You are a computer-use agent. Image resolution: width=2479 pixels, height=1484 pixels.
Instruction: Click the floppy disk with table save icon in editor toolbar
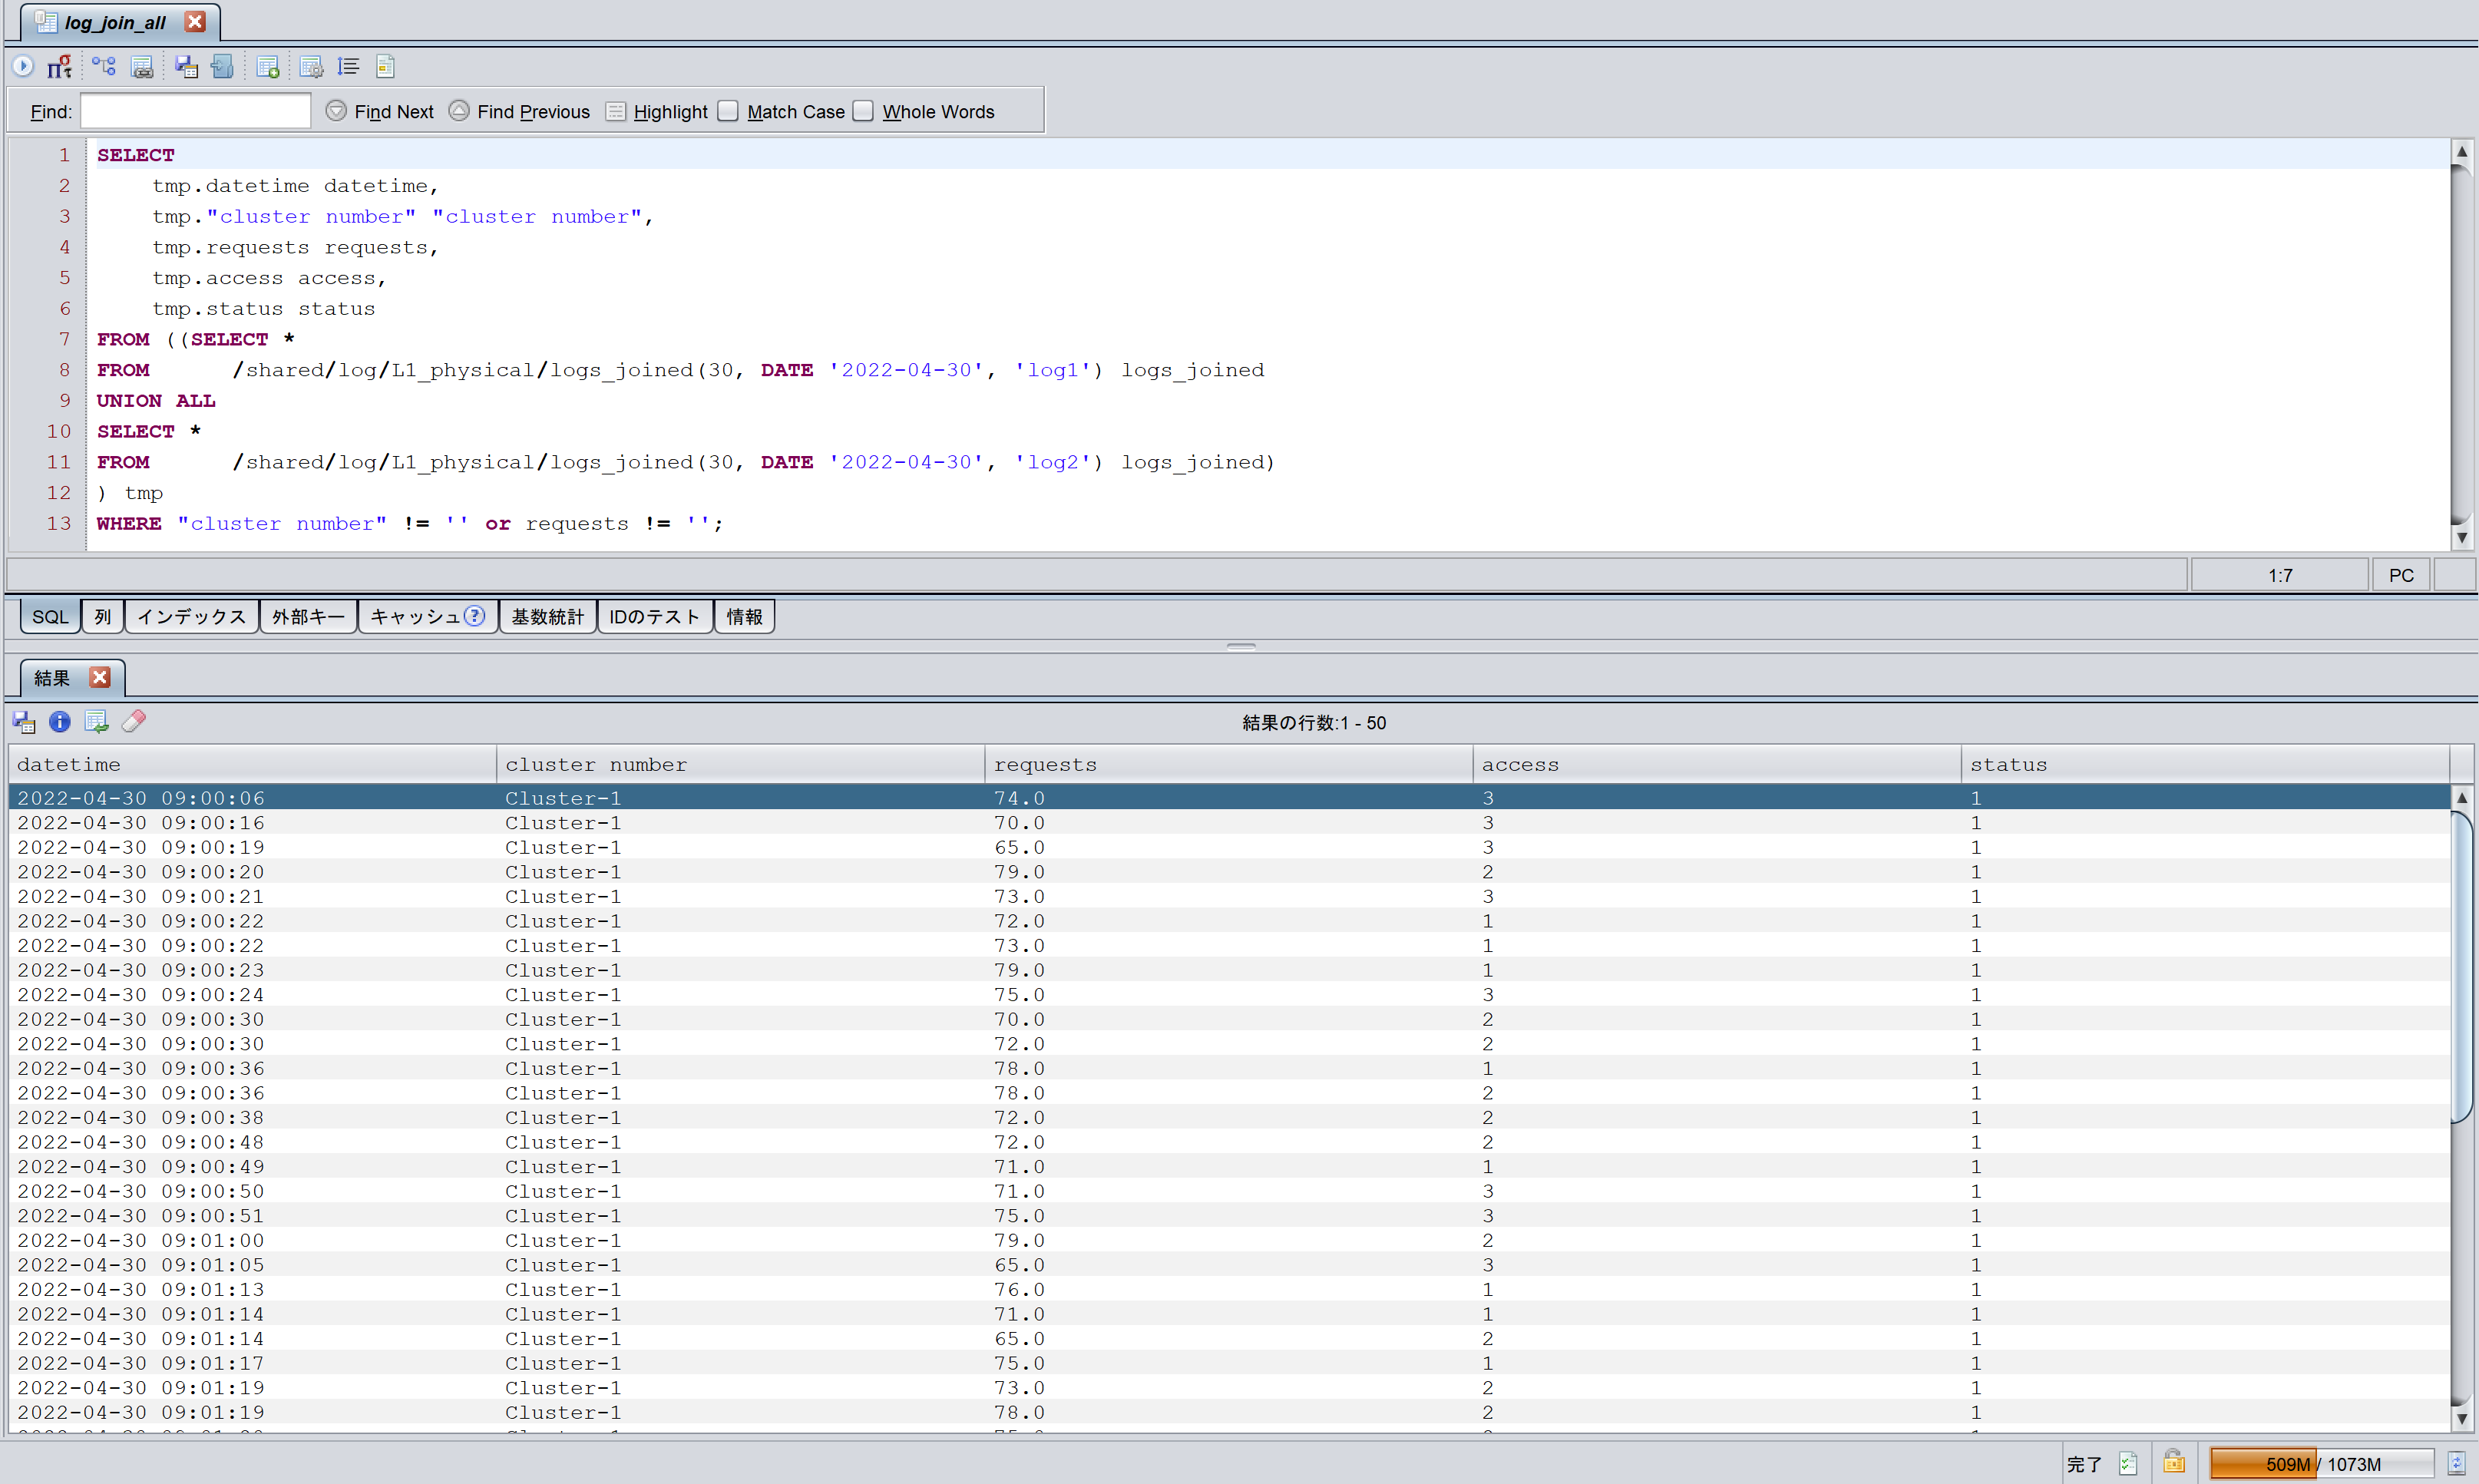tap(186, 67)
